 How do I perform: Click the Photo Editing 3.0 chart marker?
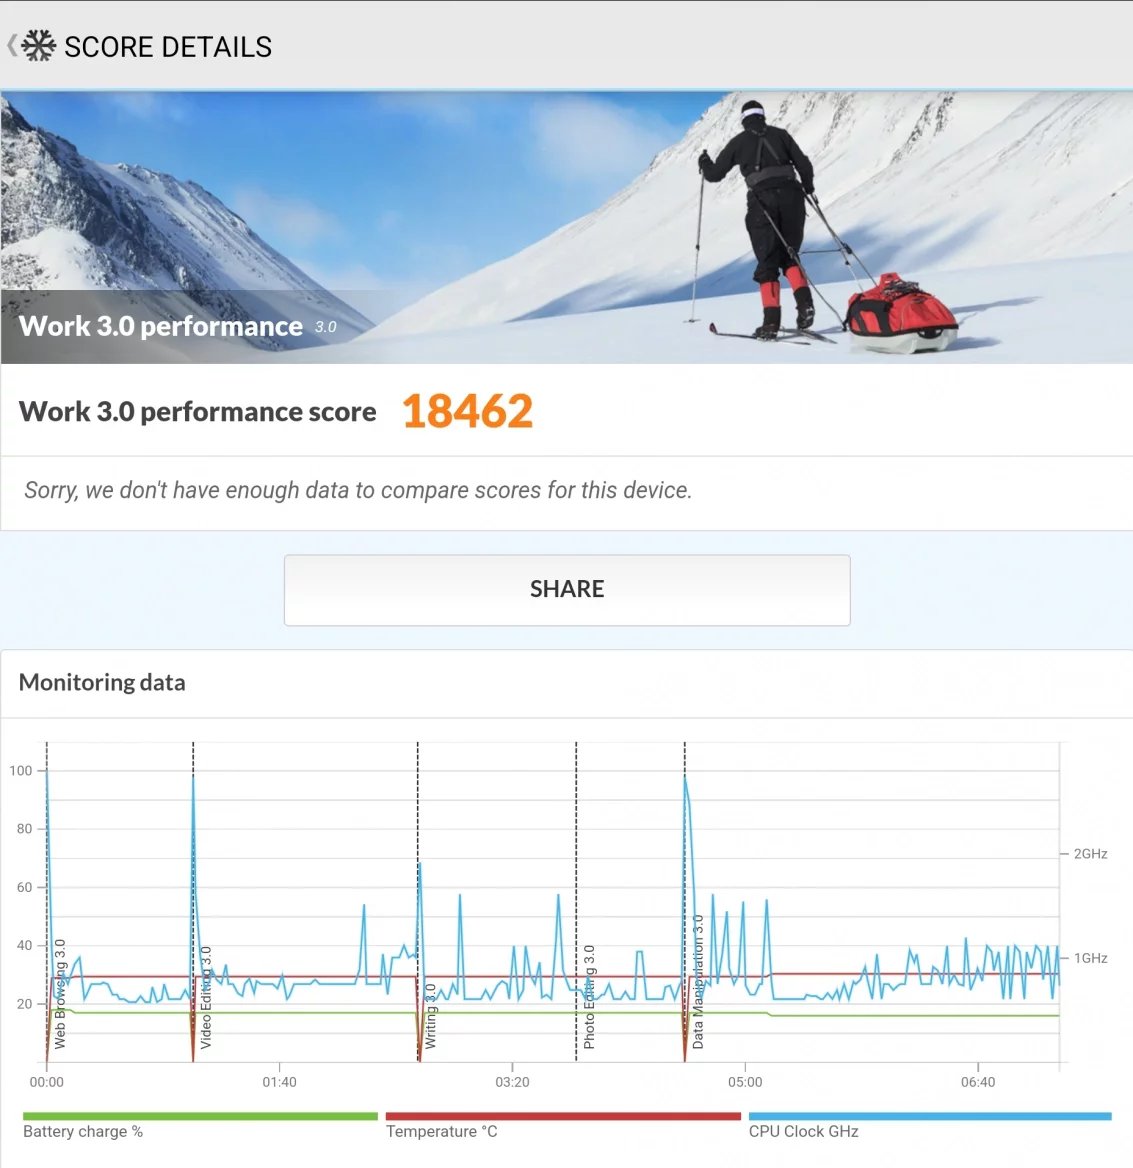tap(588, 997)
